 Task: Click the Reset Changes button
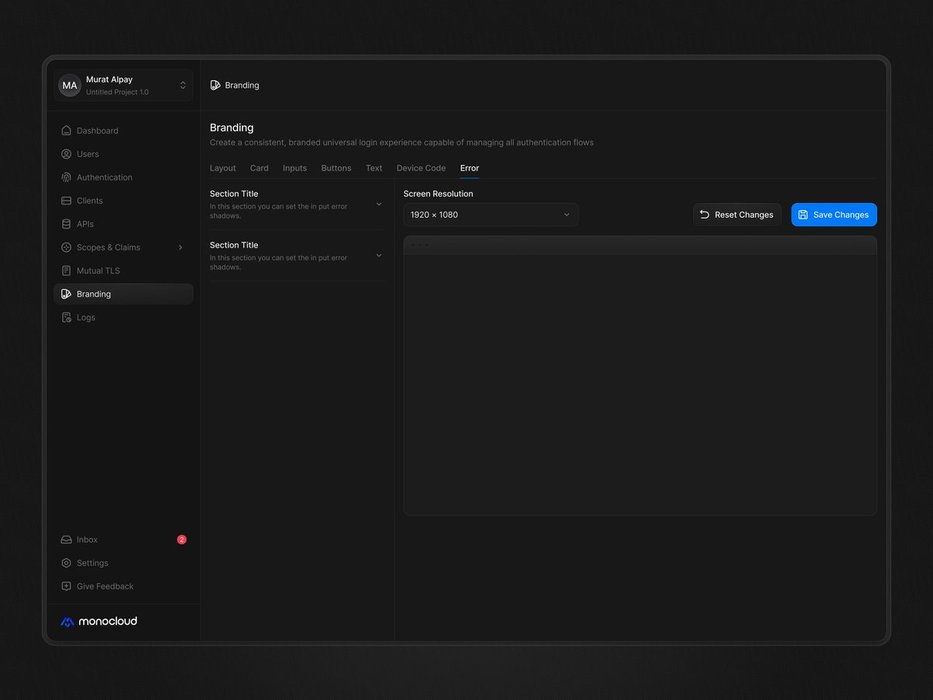pyautogui.click(x=736, y=215)
